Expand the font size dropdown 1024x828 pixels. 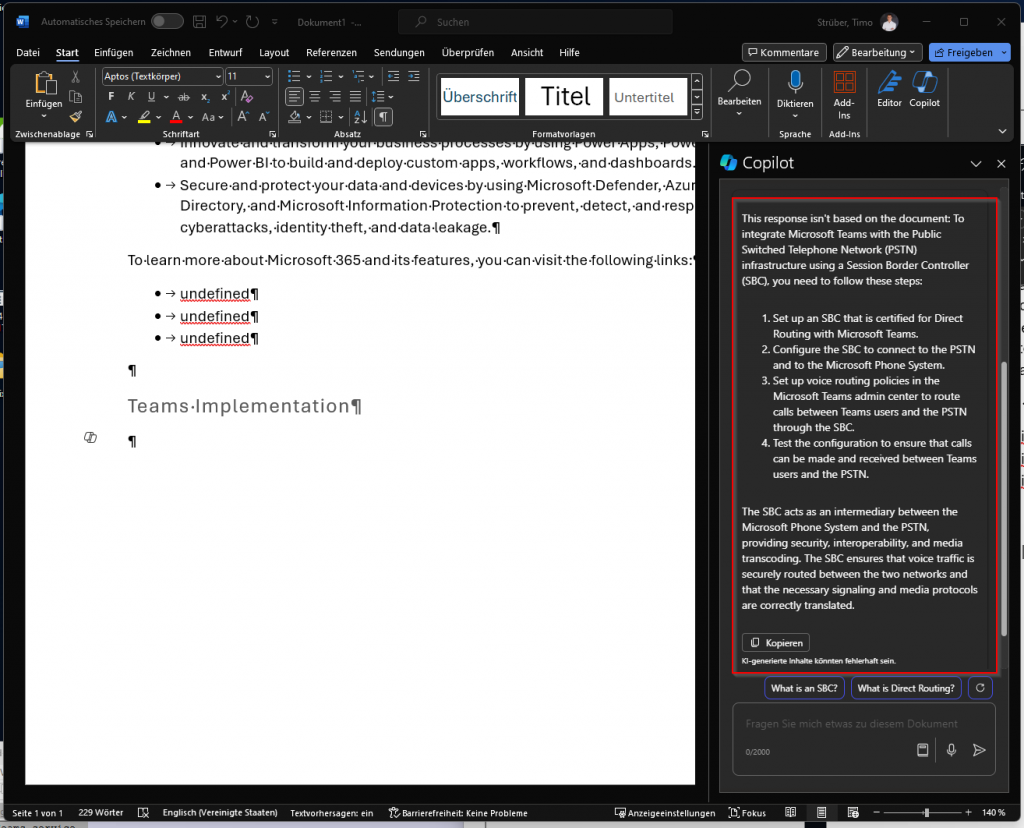pos(267,76)
